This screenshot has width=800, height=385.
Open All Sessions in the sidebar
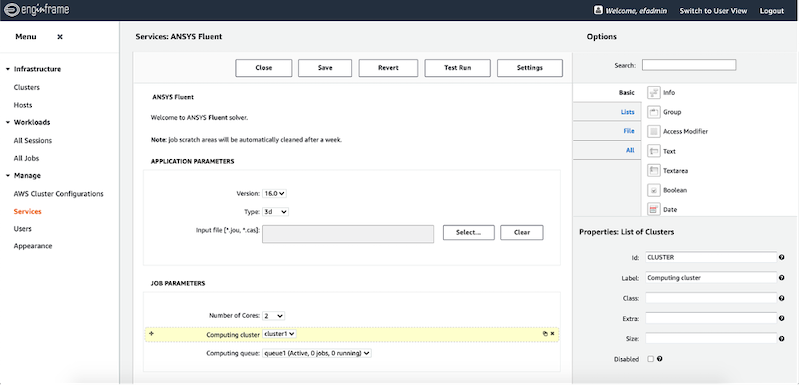33,140
